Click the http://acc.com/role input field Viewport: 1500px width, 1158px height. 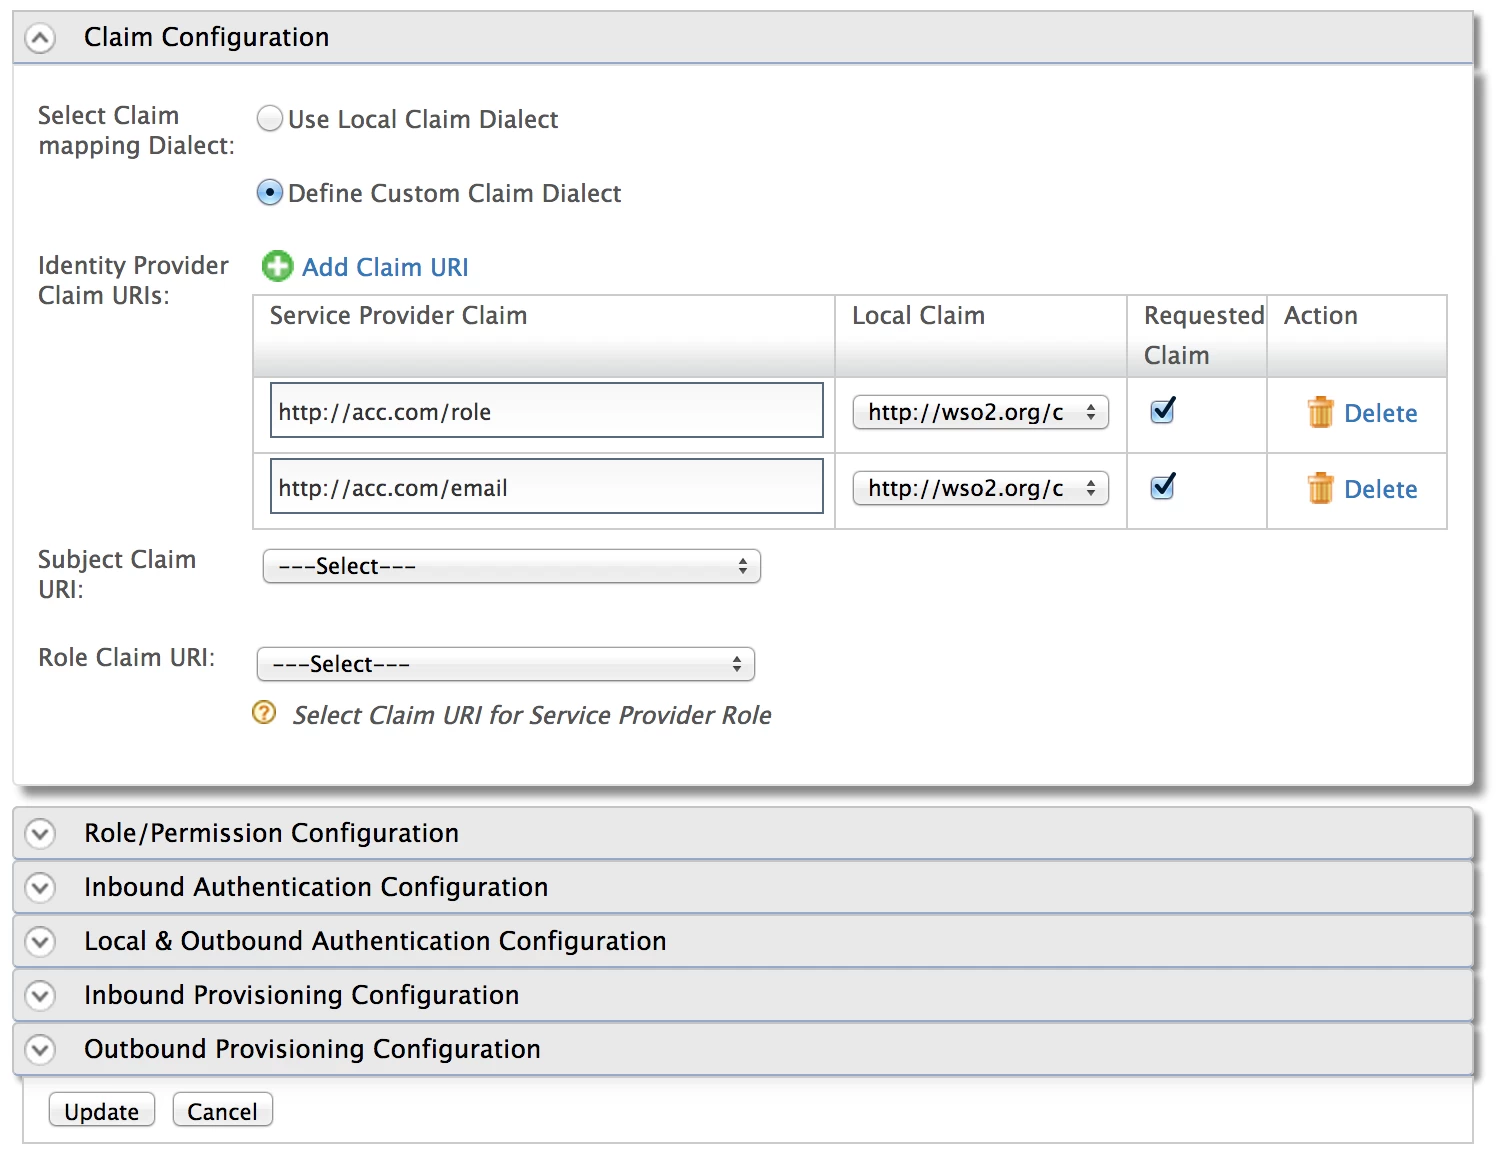tap(547, 410)
